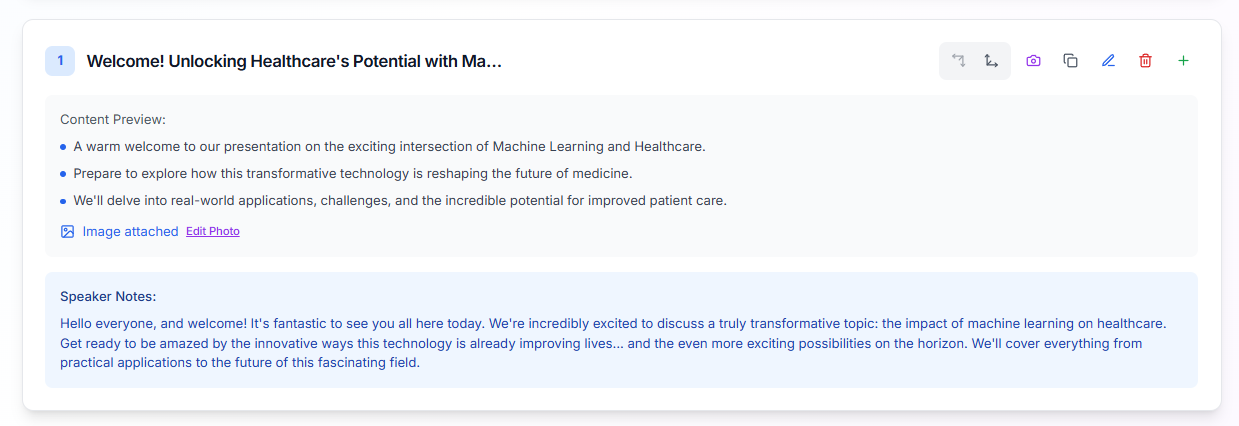Click the greyed-out move slide up arrow
1239x426 pixels.
click(x=958, y=61)
